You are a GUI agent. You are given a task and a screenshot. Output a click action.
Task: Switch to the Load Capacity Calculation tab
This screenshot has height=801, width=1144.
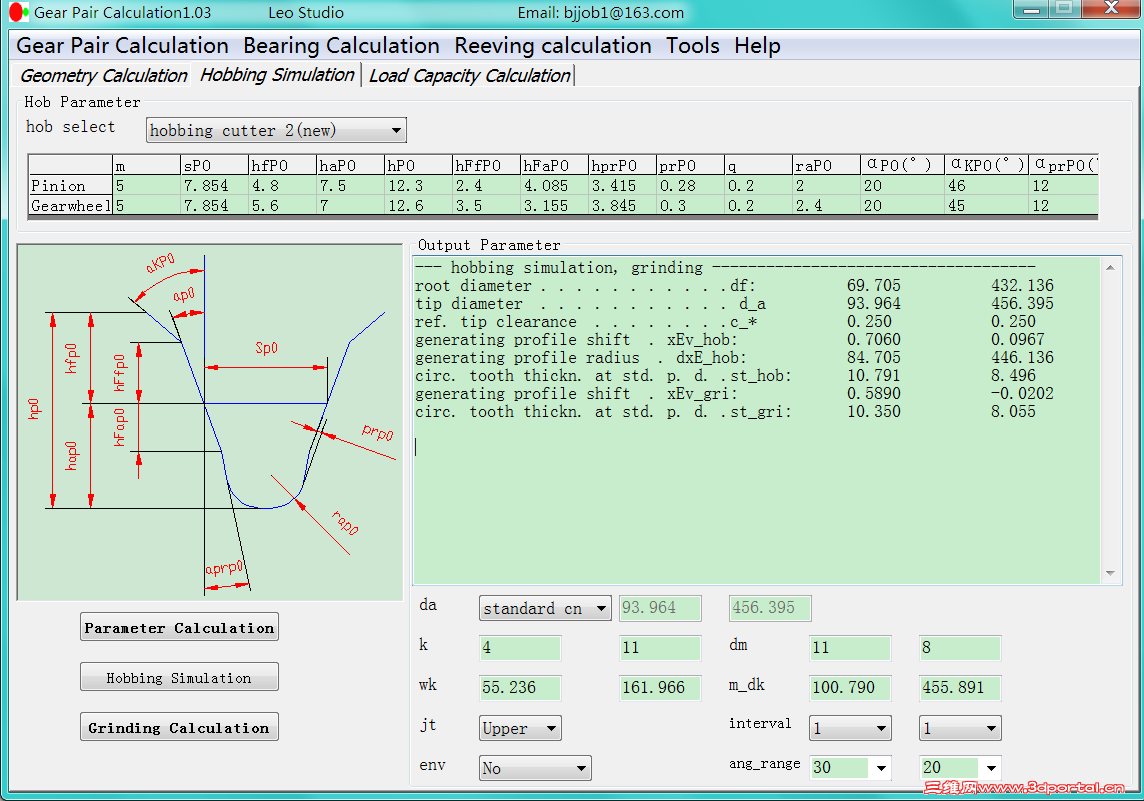click(x=469, y=75)
